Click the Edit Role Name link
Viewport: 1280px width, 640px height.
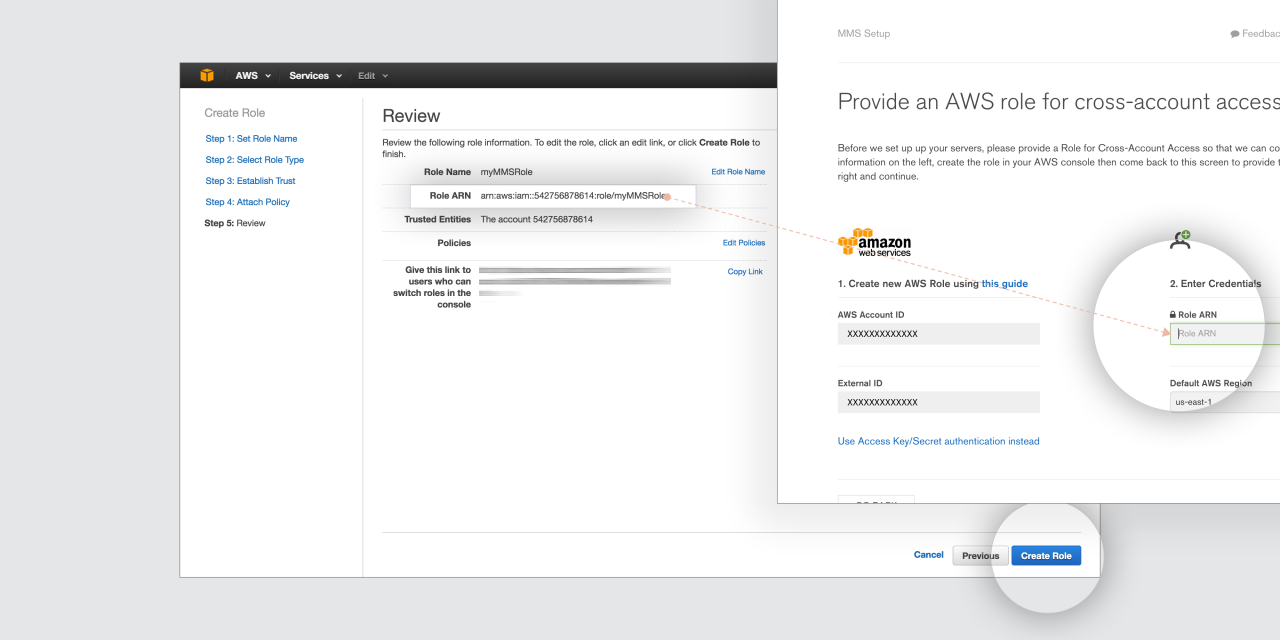pos(738,172)
